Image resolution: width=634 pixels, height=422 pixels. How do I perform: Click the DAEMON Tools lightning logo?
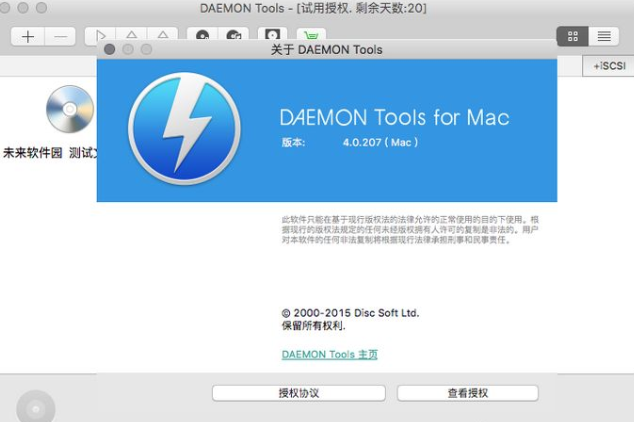tap(184, 129)
